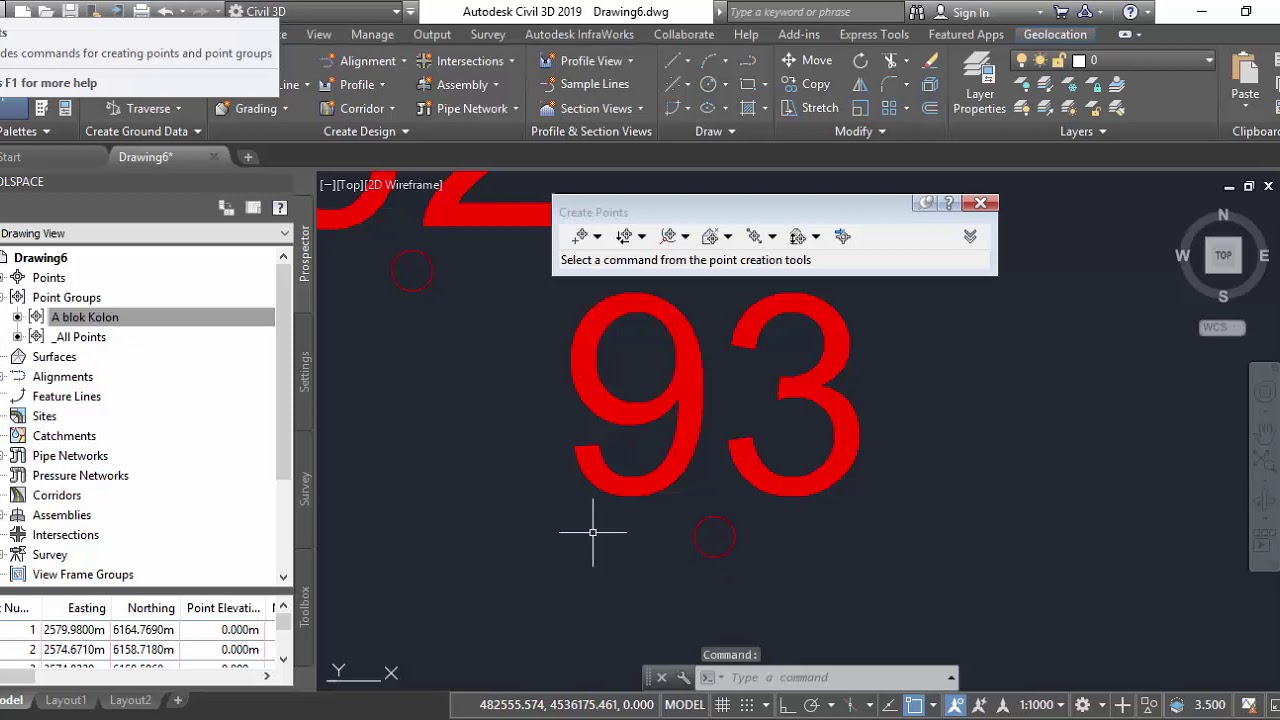Image resolution: width=1280 pixels, height=720 pixels.
Task: Select the Surfaces tree item
Action: (54, 357)
